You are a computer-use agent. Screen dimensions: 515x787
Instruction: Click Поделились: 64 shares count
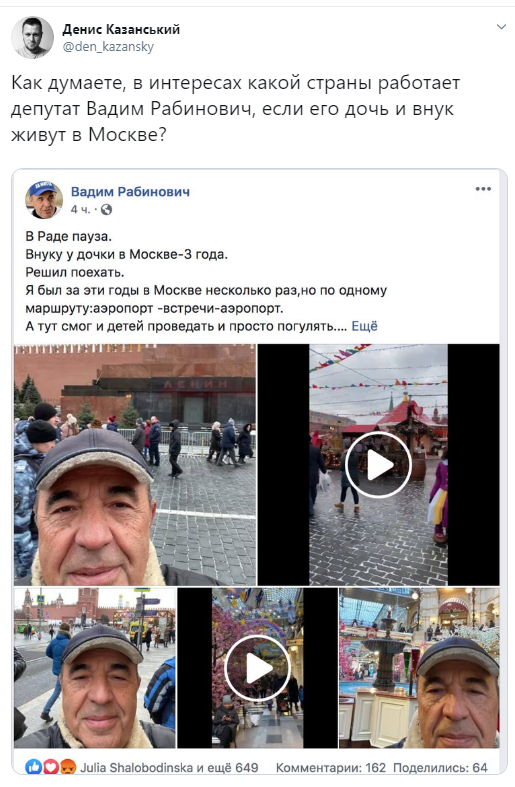[440, 768]
